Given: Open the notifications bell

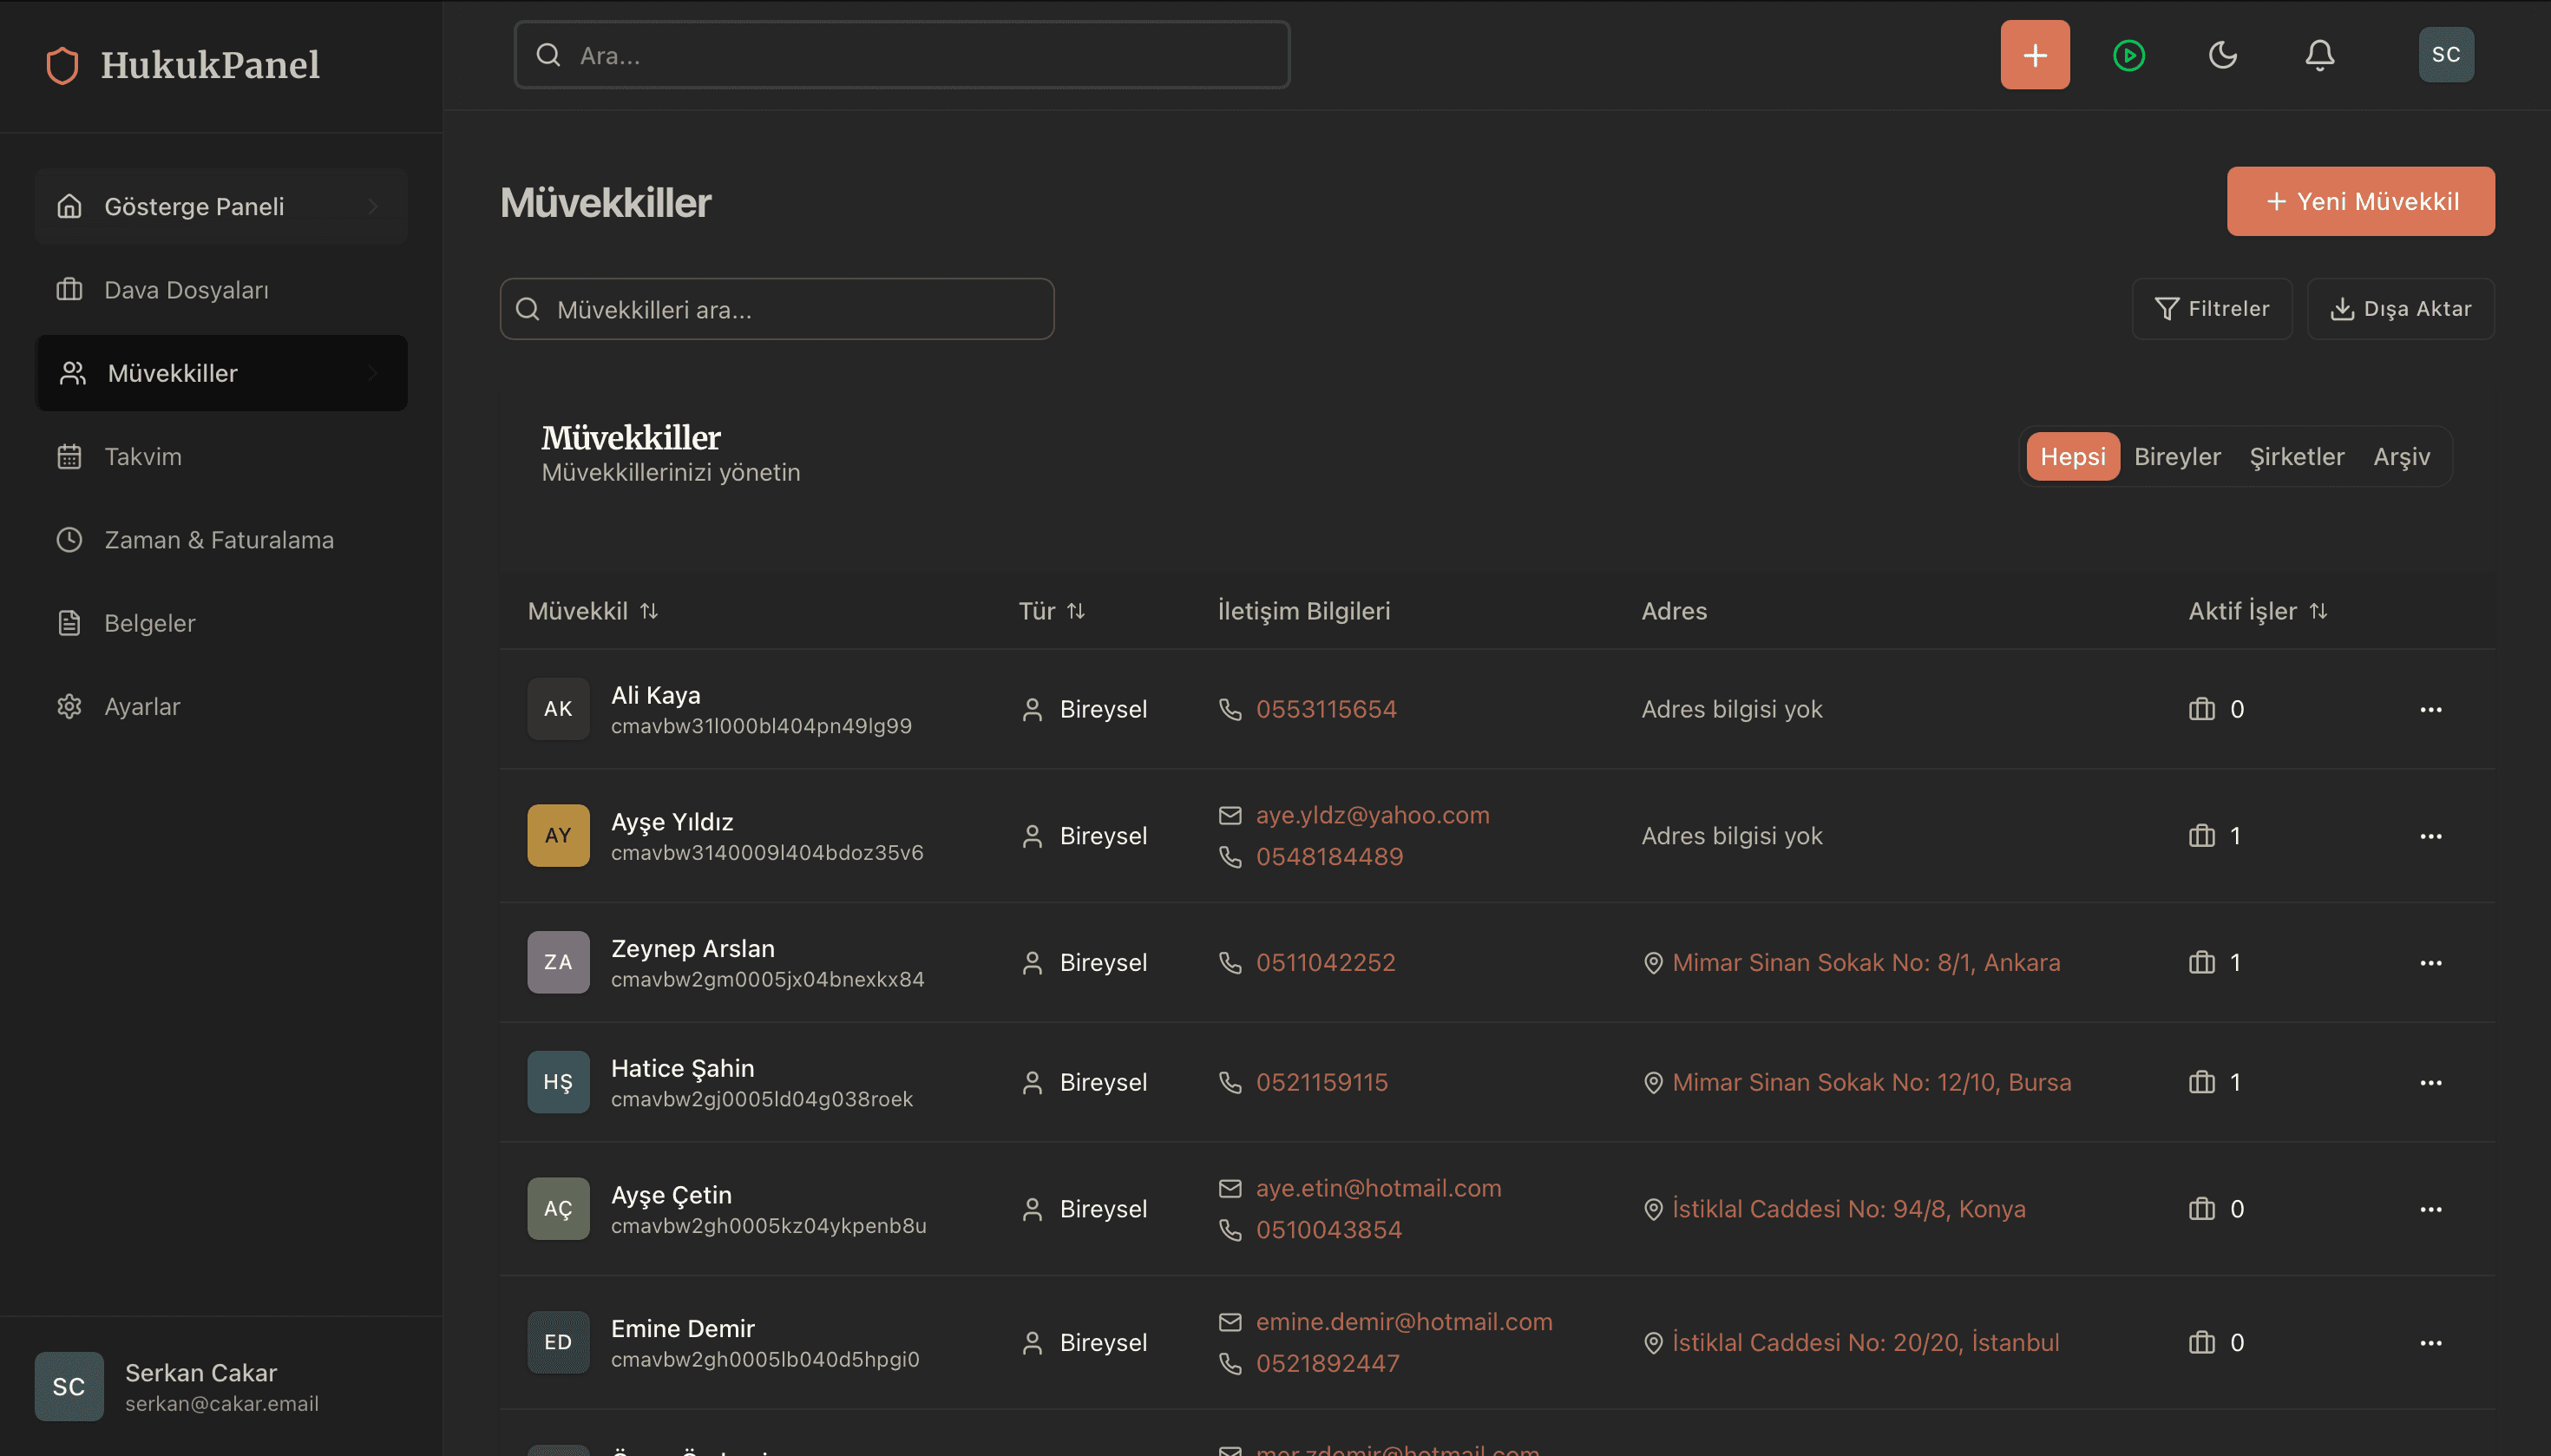Looking at the screenshot, I should pos(2319,55).
